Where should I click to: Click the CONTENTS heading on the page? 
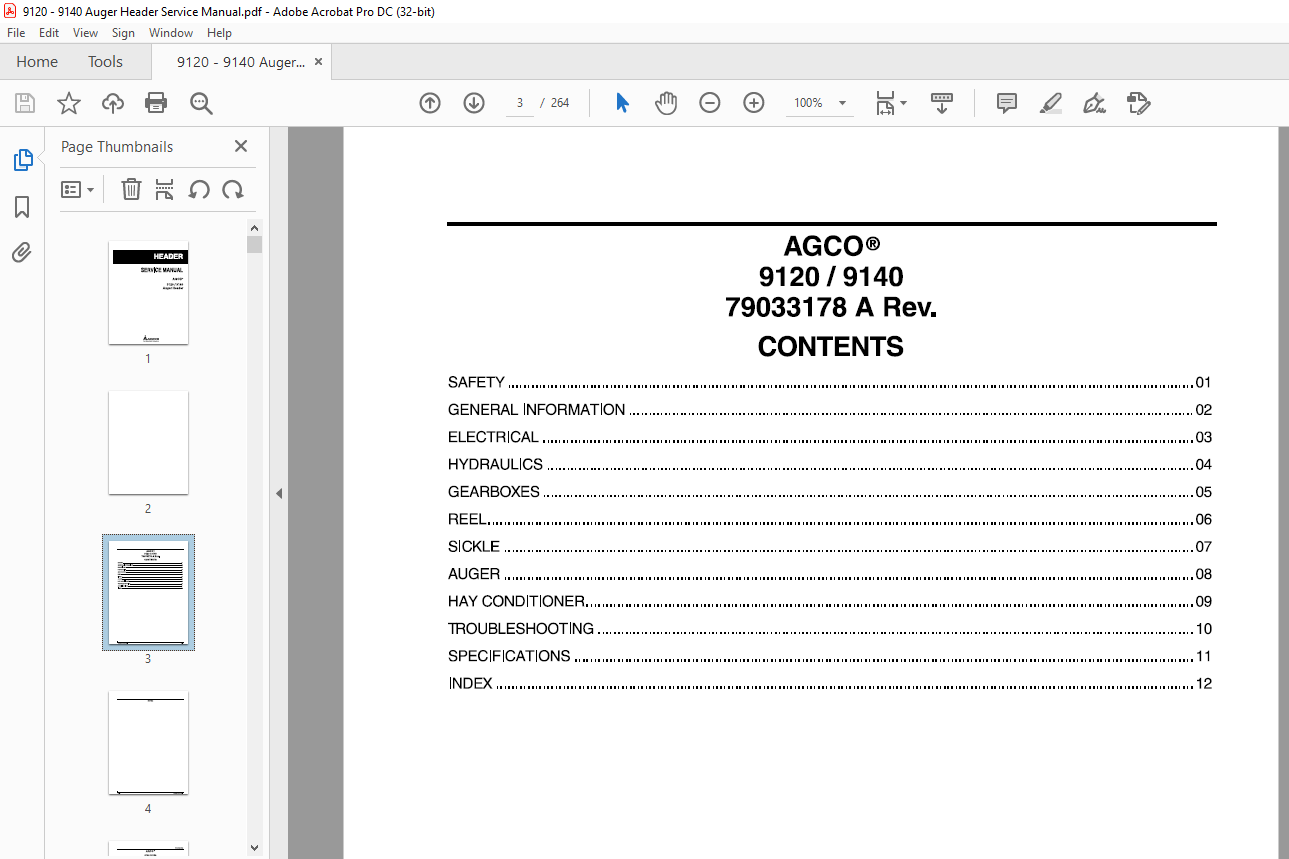[x=831, y=347]
